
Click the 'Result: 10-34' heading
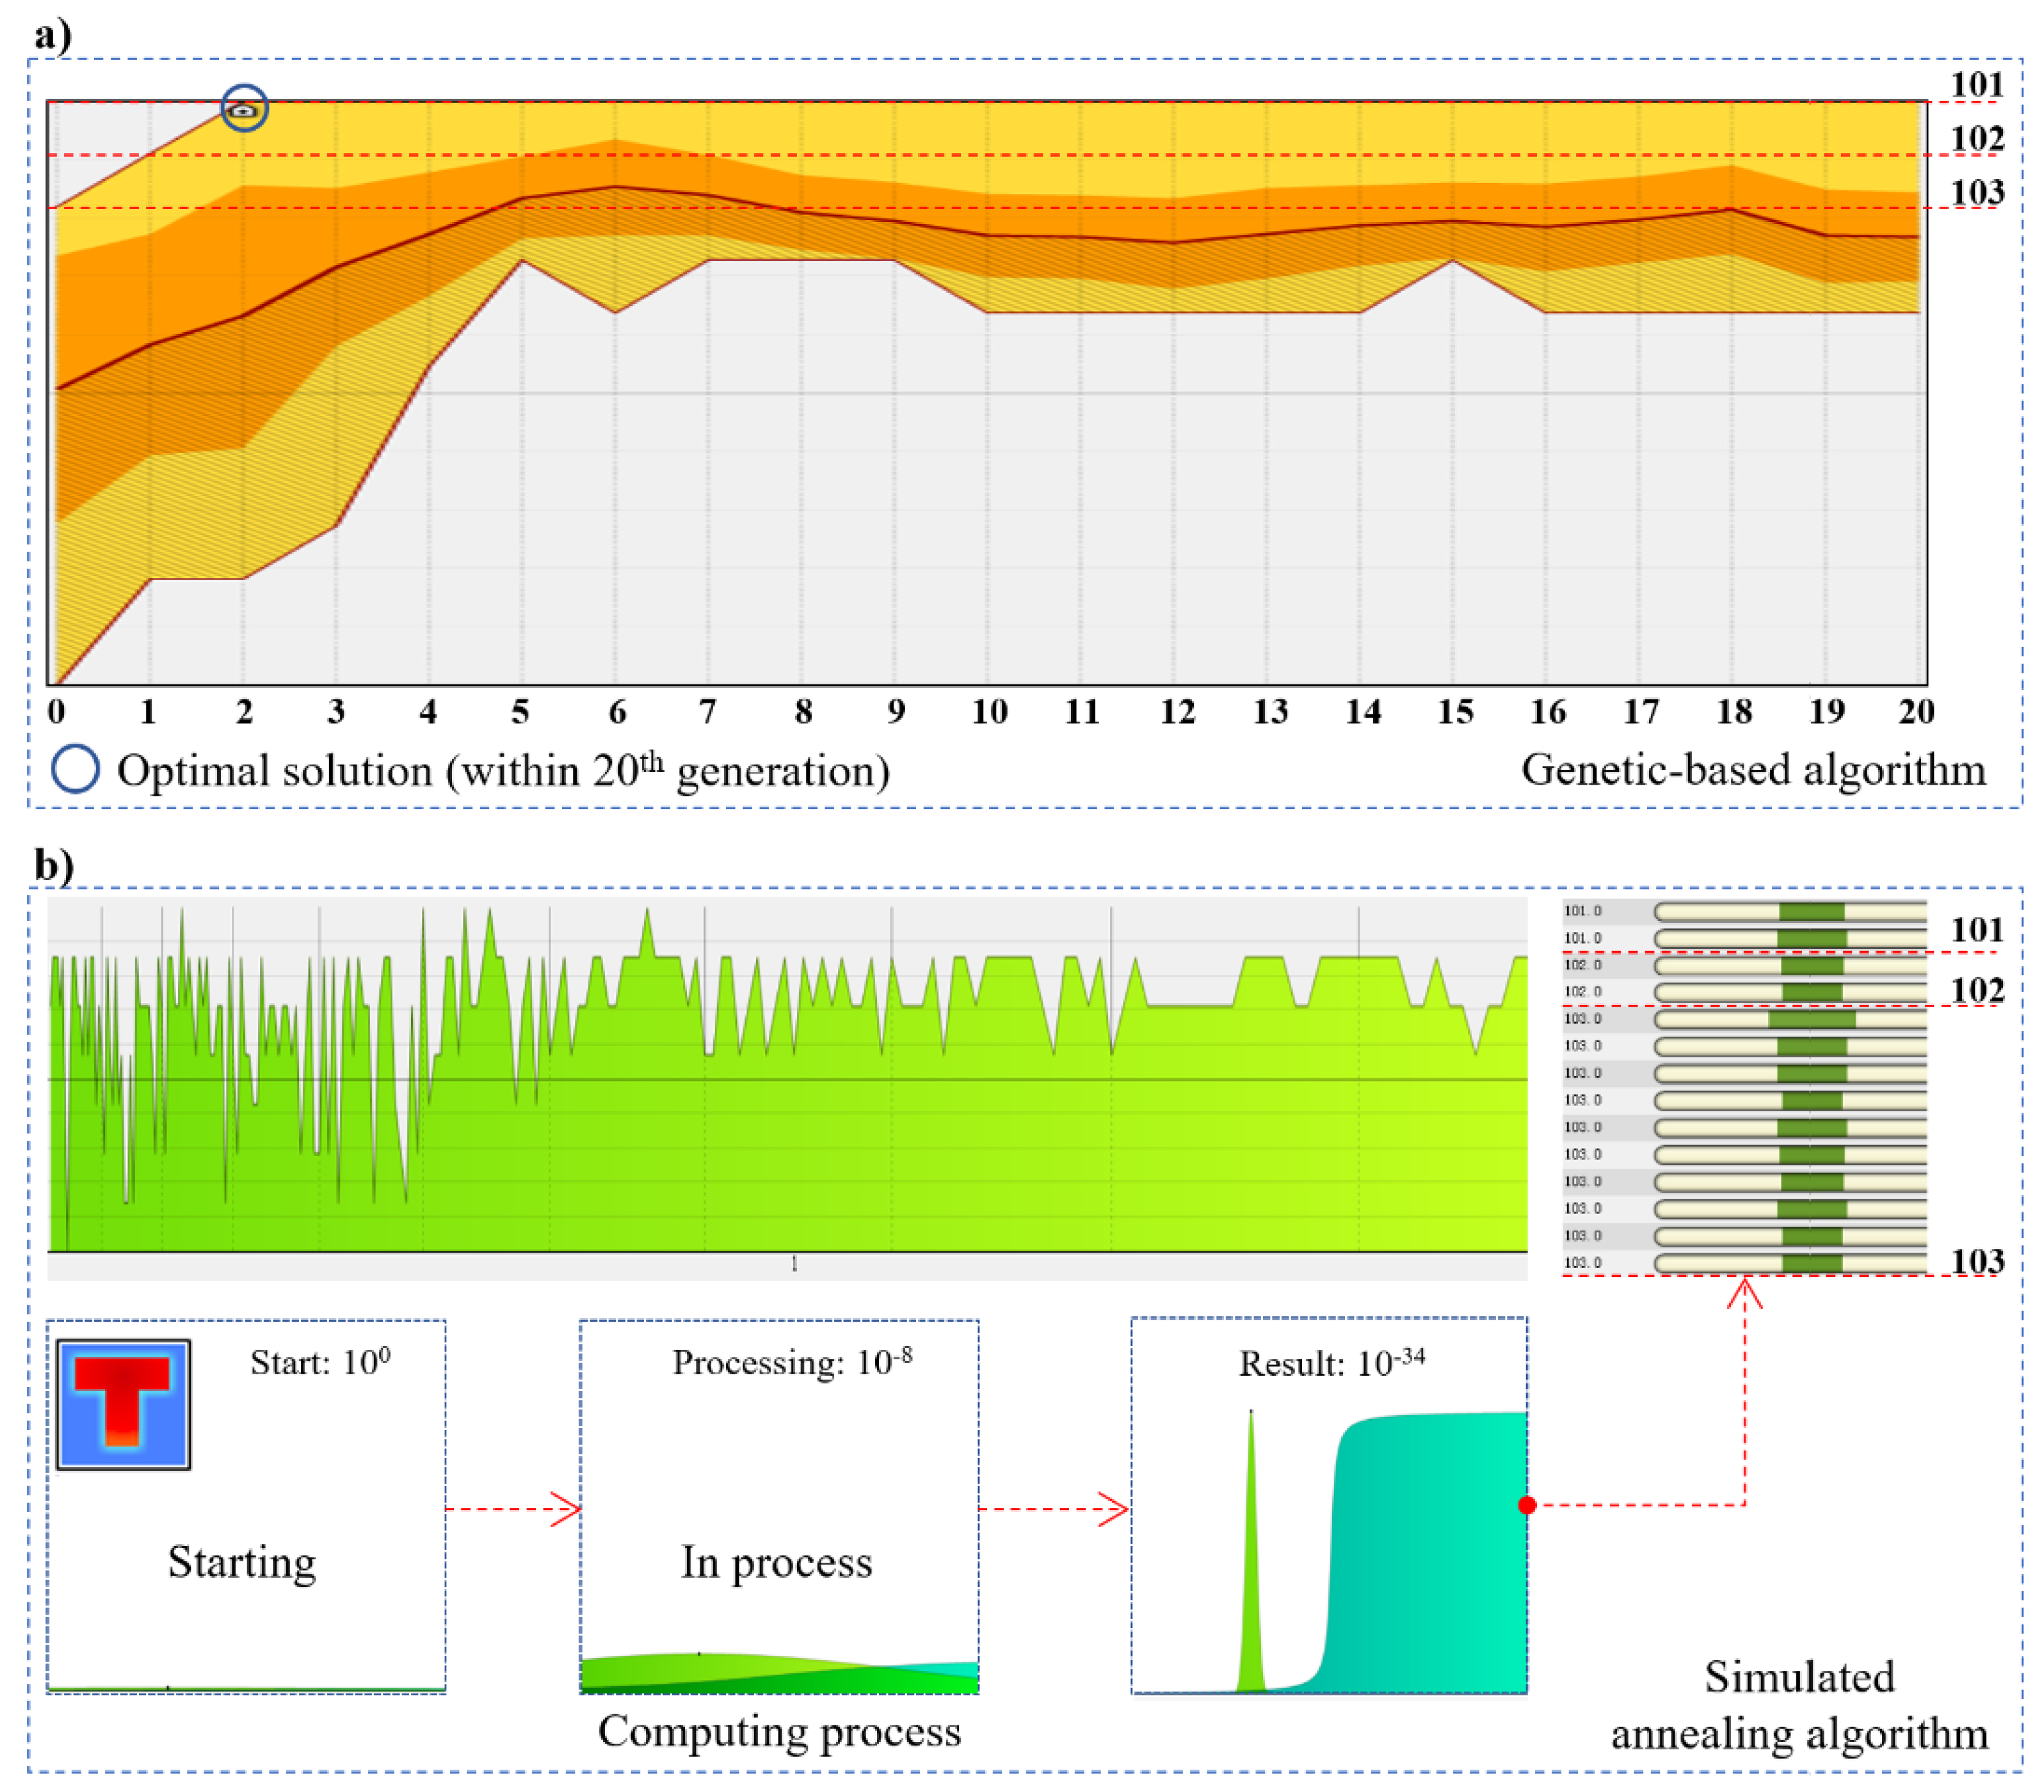(1331, 1364)
